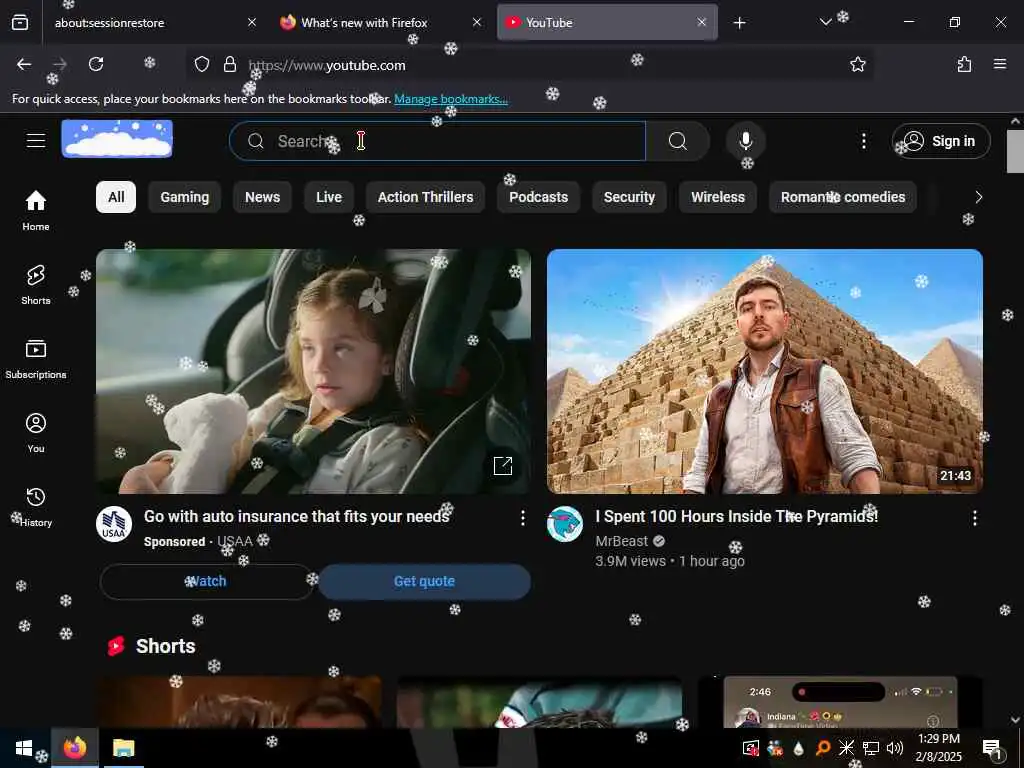Viewport: 1024px width, 768px height.
Task: Click the MrBeast channel avatar
Action: click(x=565, y=524)
